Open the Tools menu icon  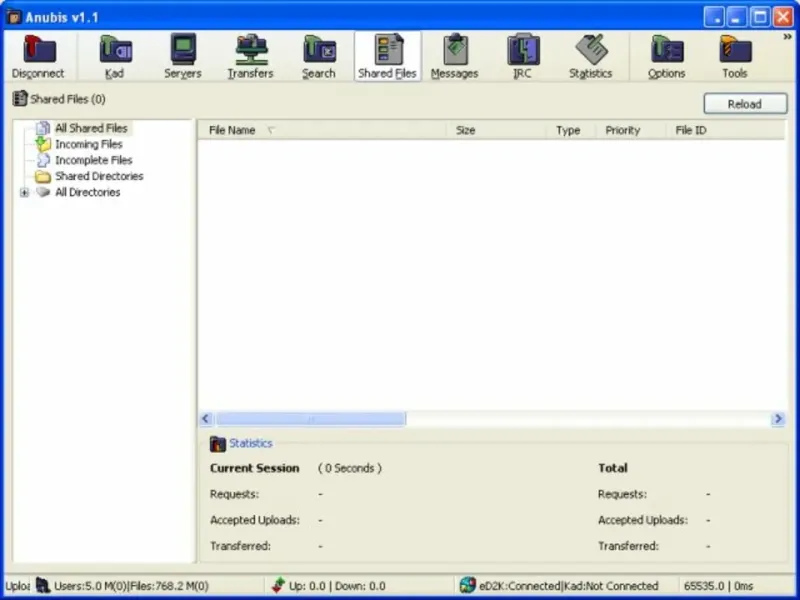pos(735,56)
